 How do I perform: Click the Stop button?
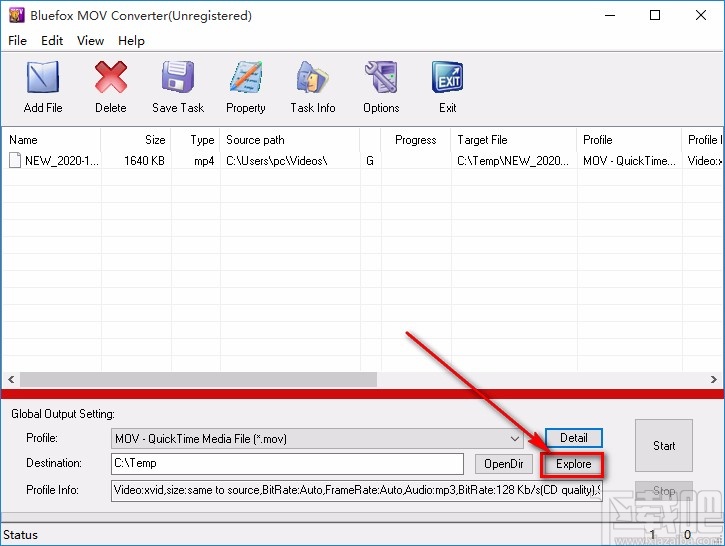click(x=664, y=491)
